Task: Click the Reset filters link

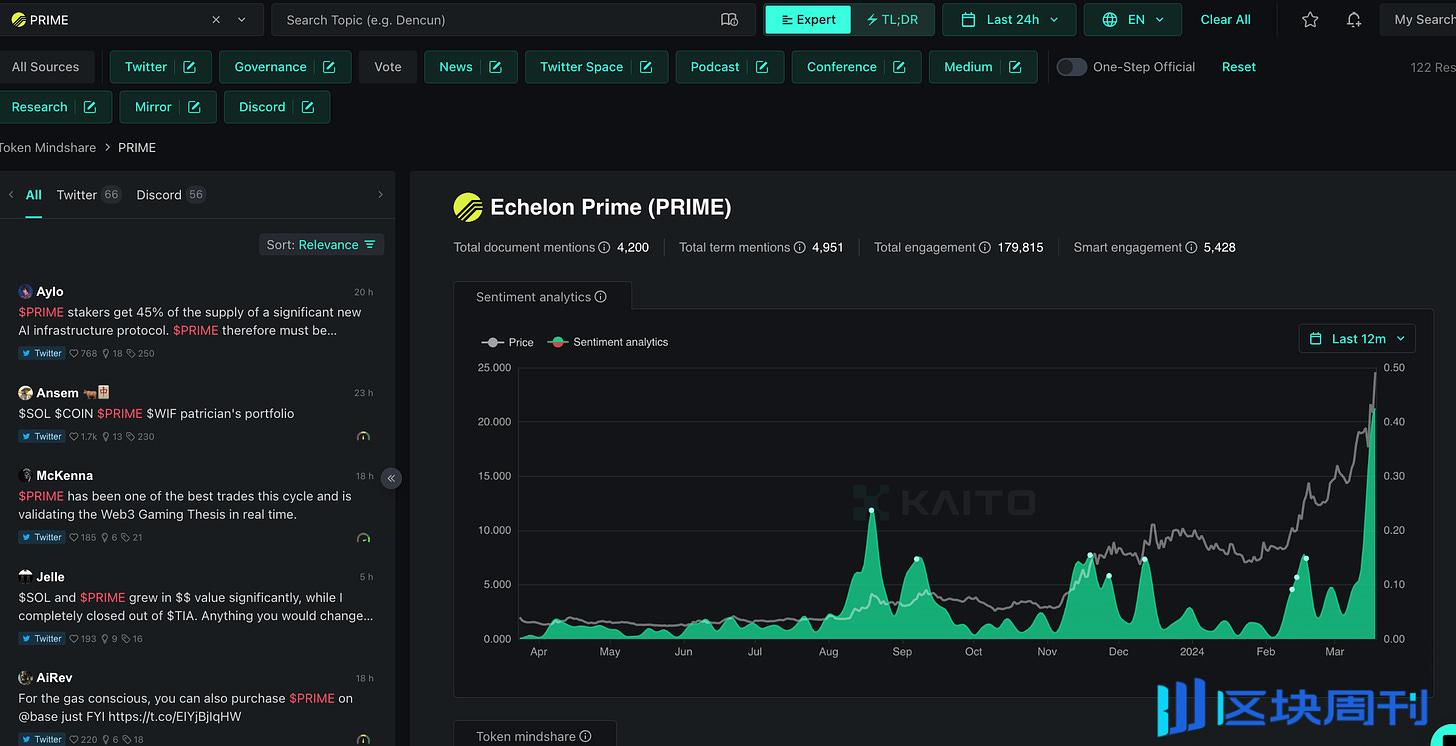Action: tap(1239, 67)
